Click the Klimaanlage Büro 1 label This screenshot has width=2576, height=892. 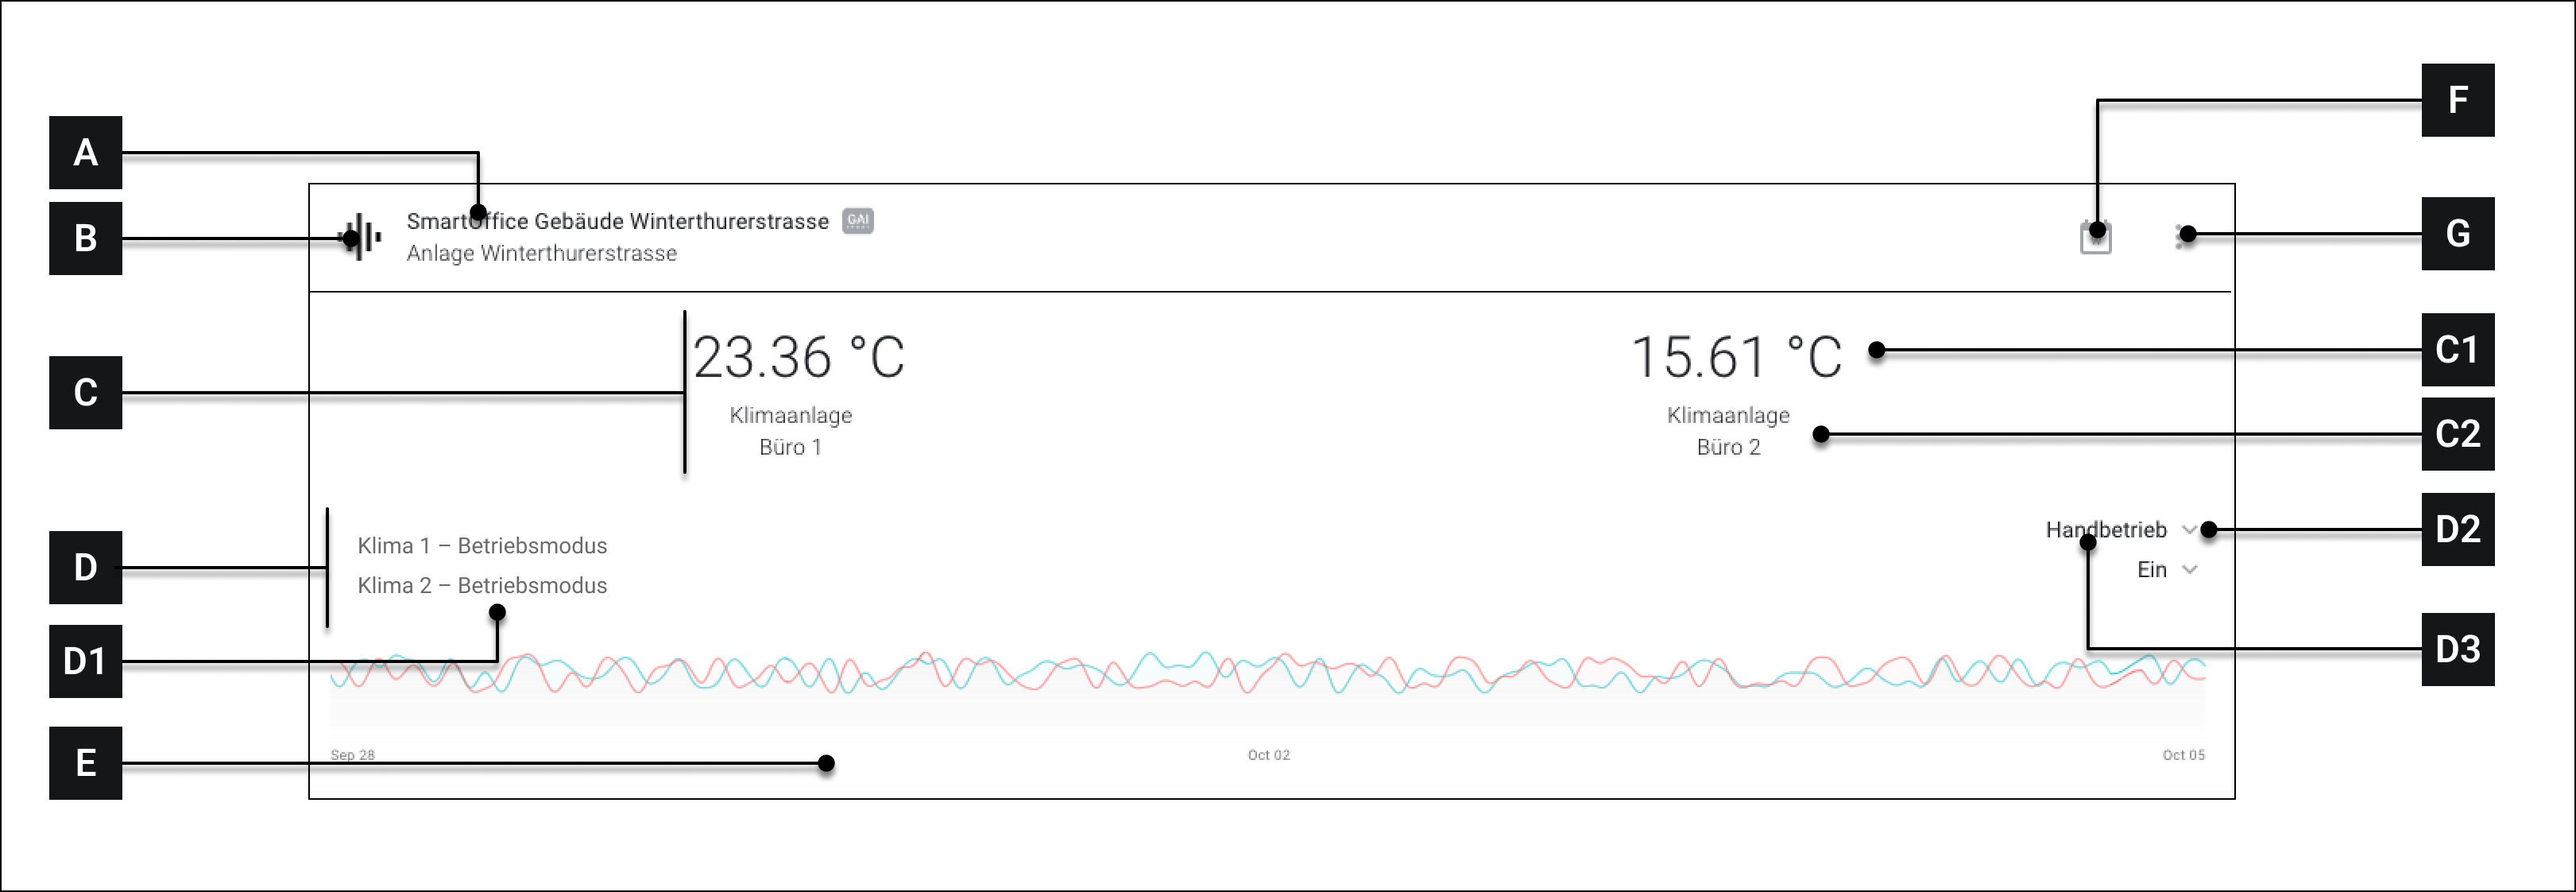[x=790, y=431]
